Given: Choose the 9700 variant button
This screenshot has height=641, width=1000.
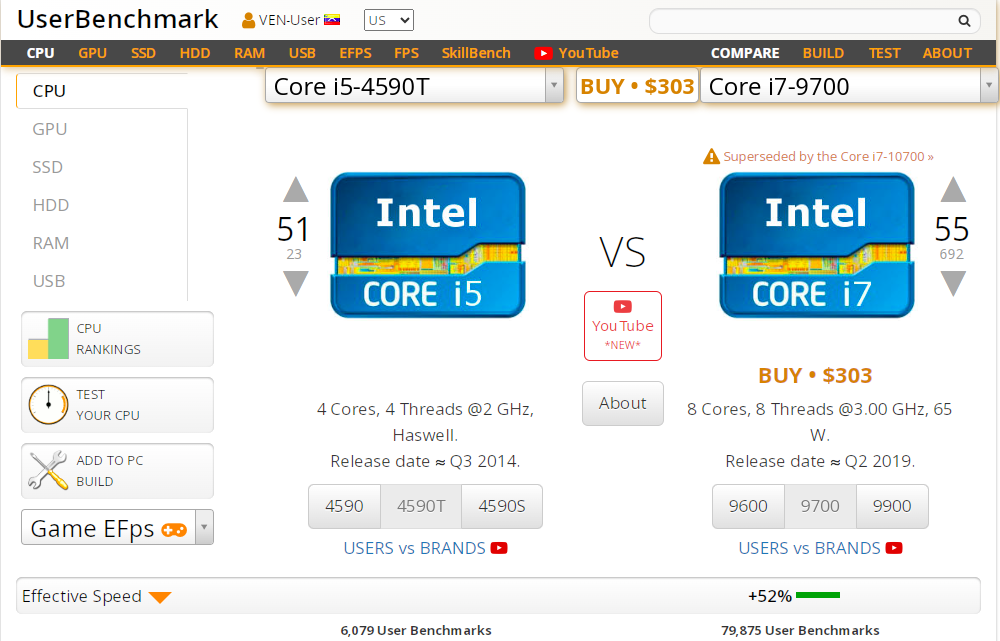Looking at the screenshot, I should pos(820,506).
